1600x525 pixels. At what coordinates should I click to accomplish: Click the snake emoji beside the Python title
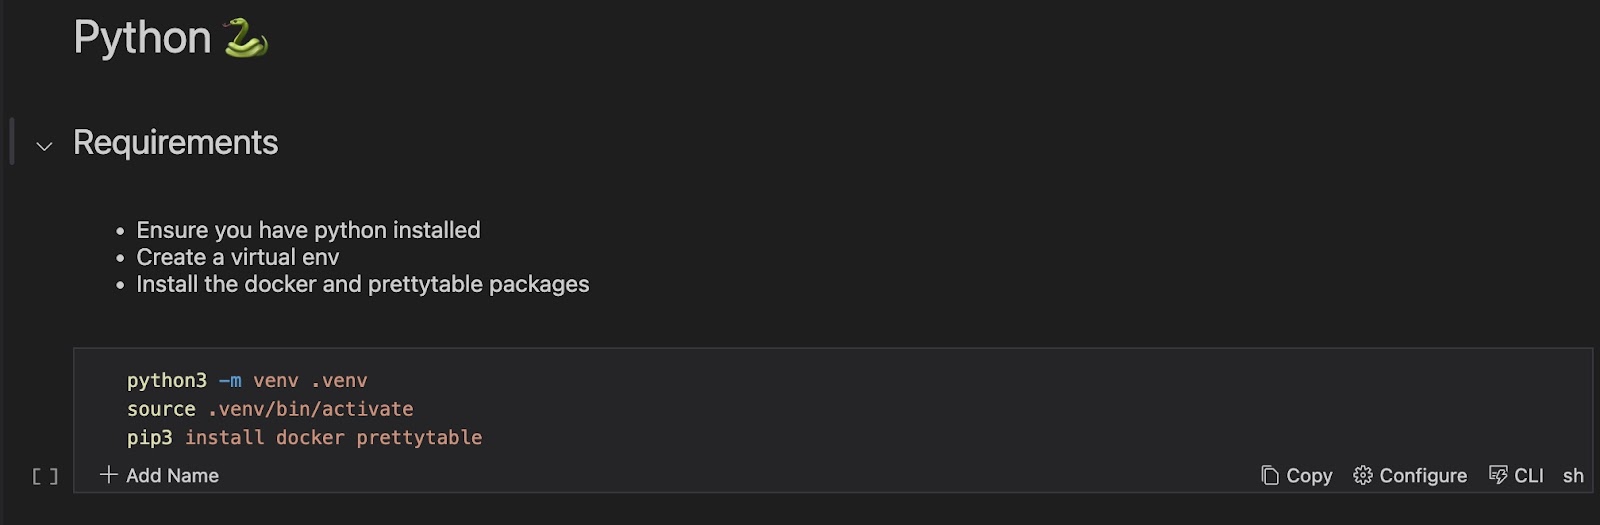click(246, 39)
